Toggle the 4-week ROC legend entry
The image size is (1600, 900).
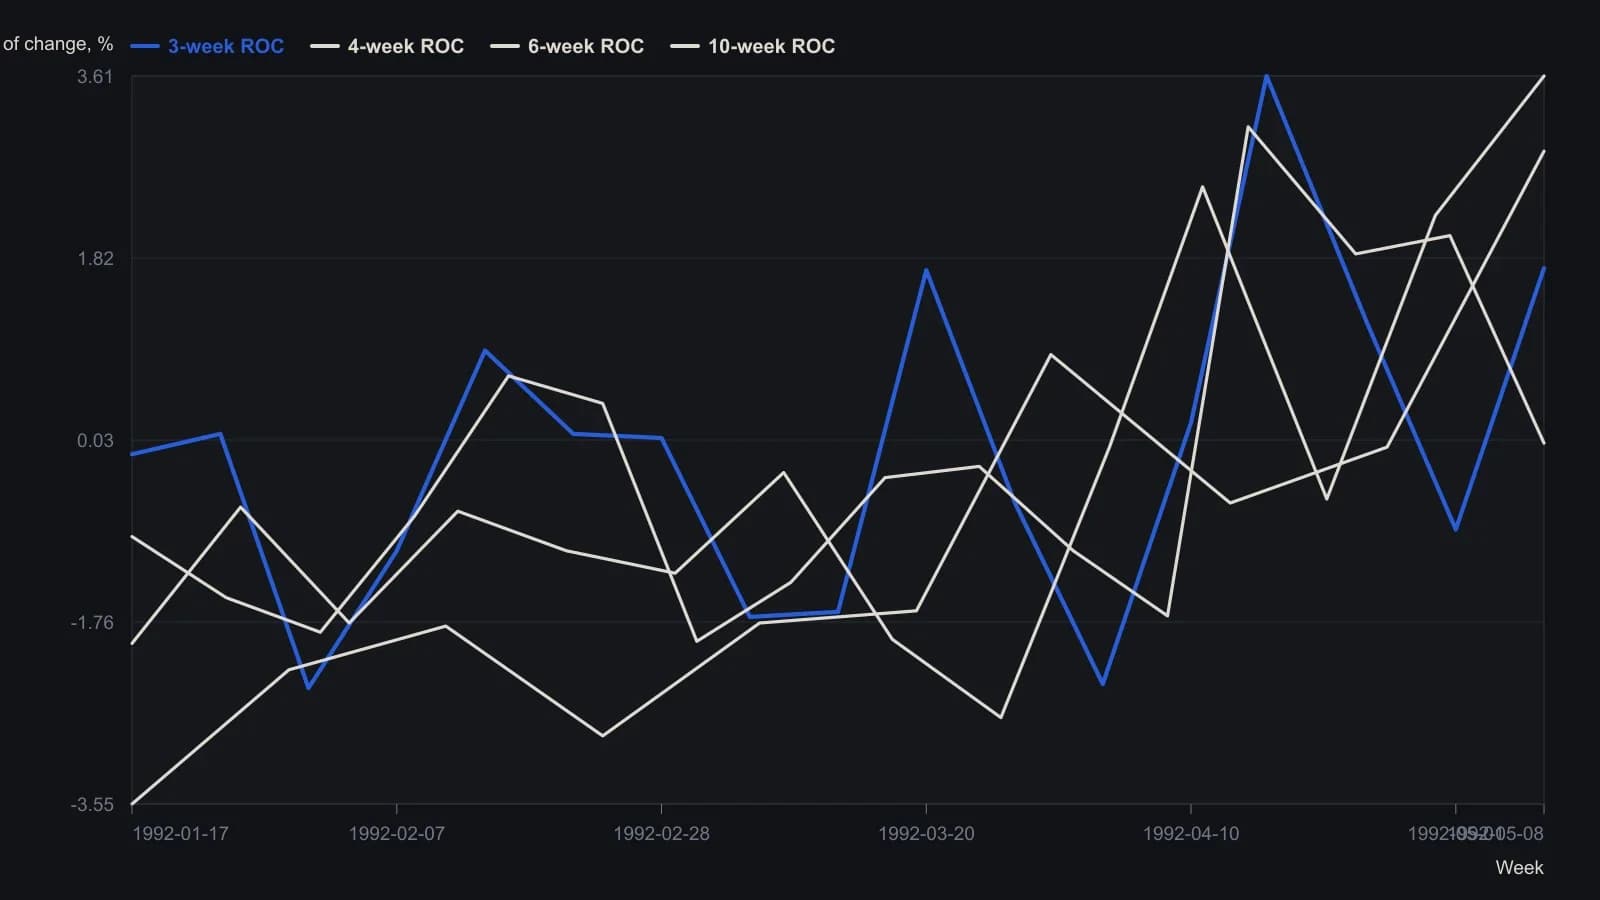click(x=388, y=46)
